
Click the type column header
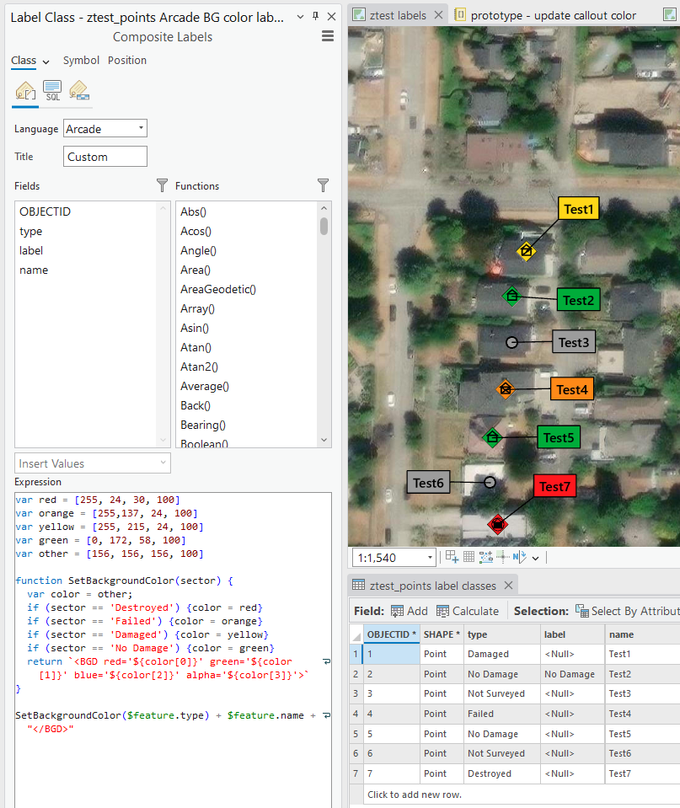click(501, 634)
